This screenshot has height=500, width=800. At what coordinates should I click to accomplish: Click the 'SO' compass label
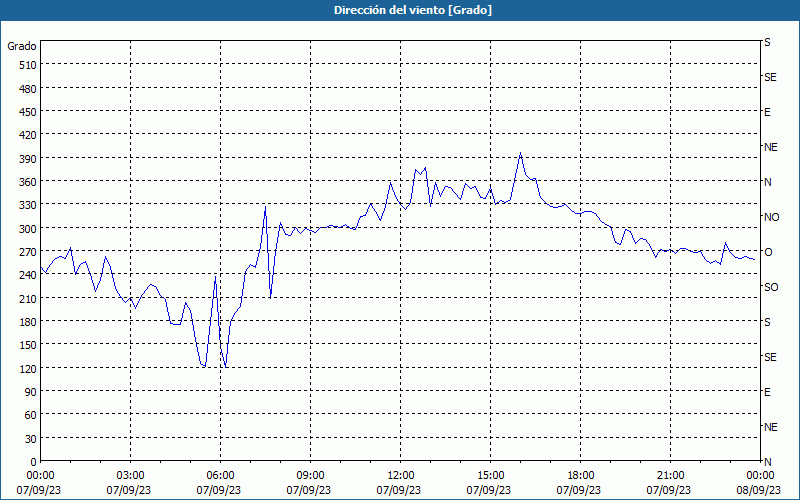point(771,287)
